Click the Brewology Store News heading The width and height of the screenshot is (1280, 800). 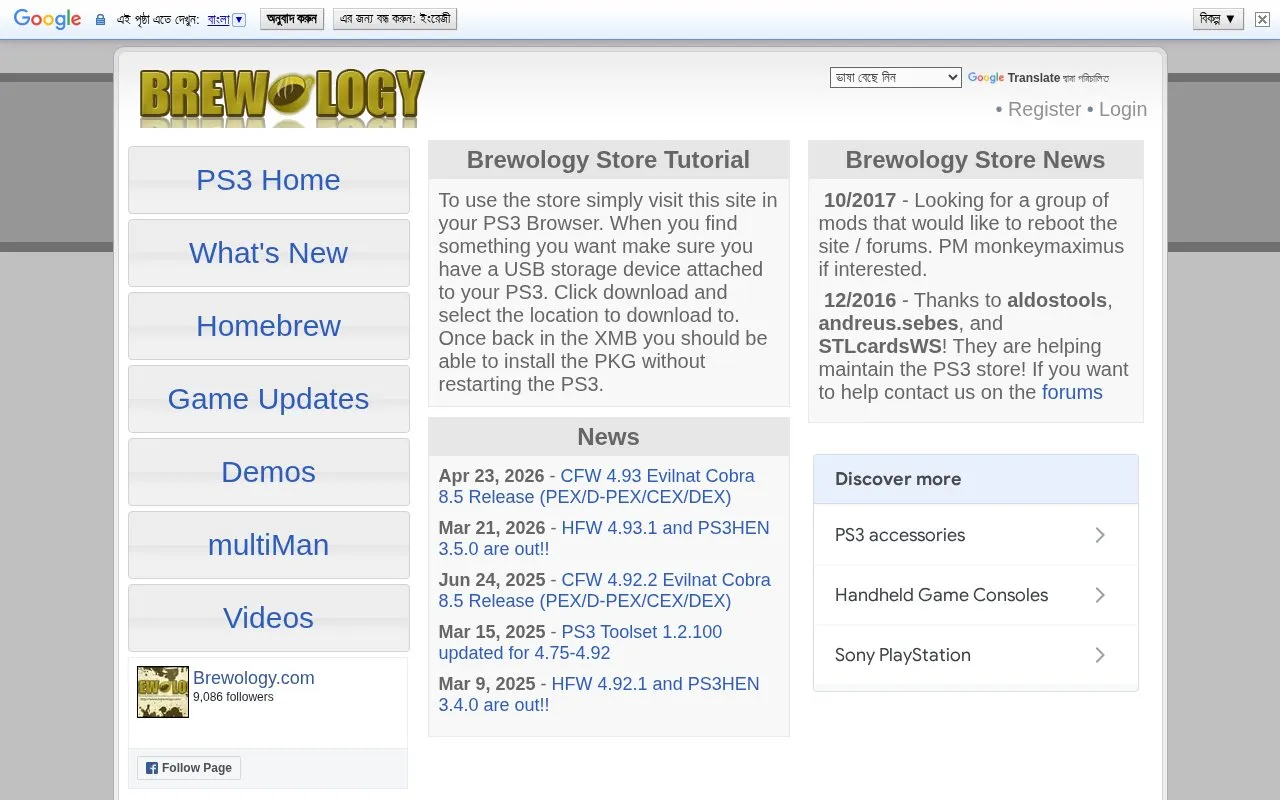click(975, 160)
